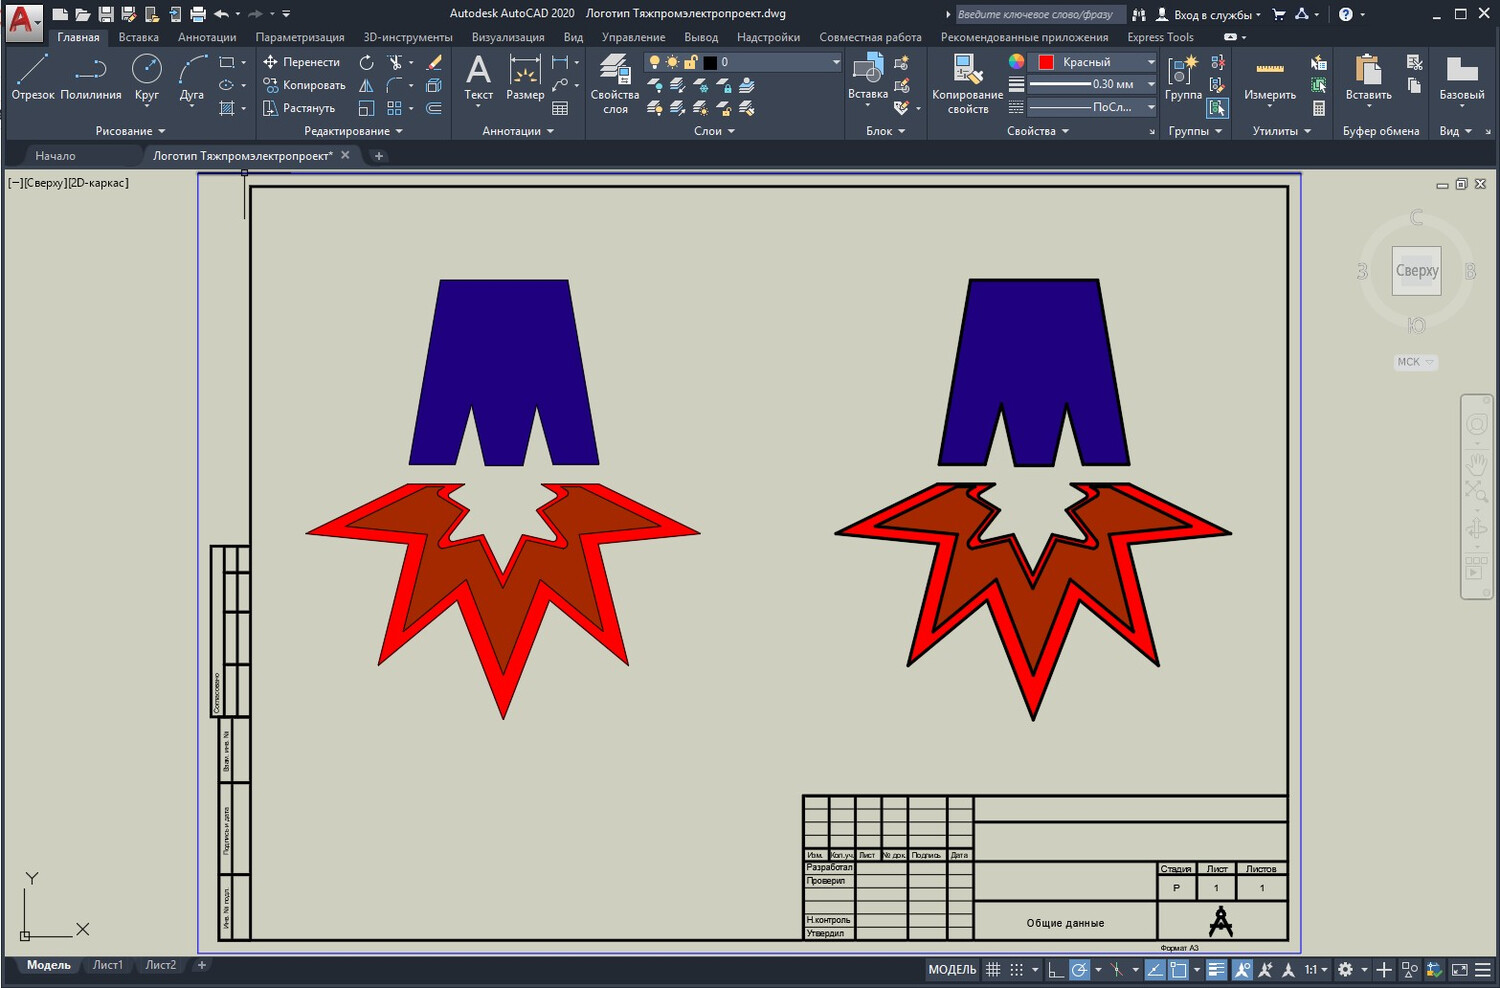Expand the Редактирование panel dropdown

(354, 131)
